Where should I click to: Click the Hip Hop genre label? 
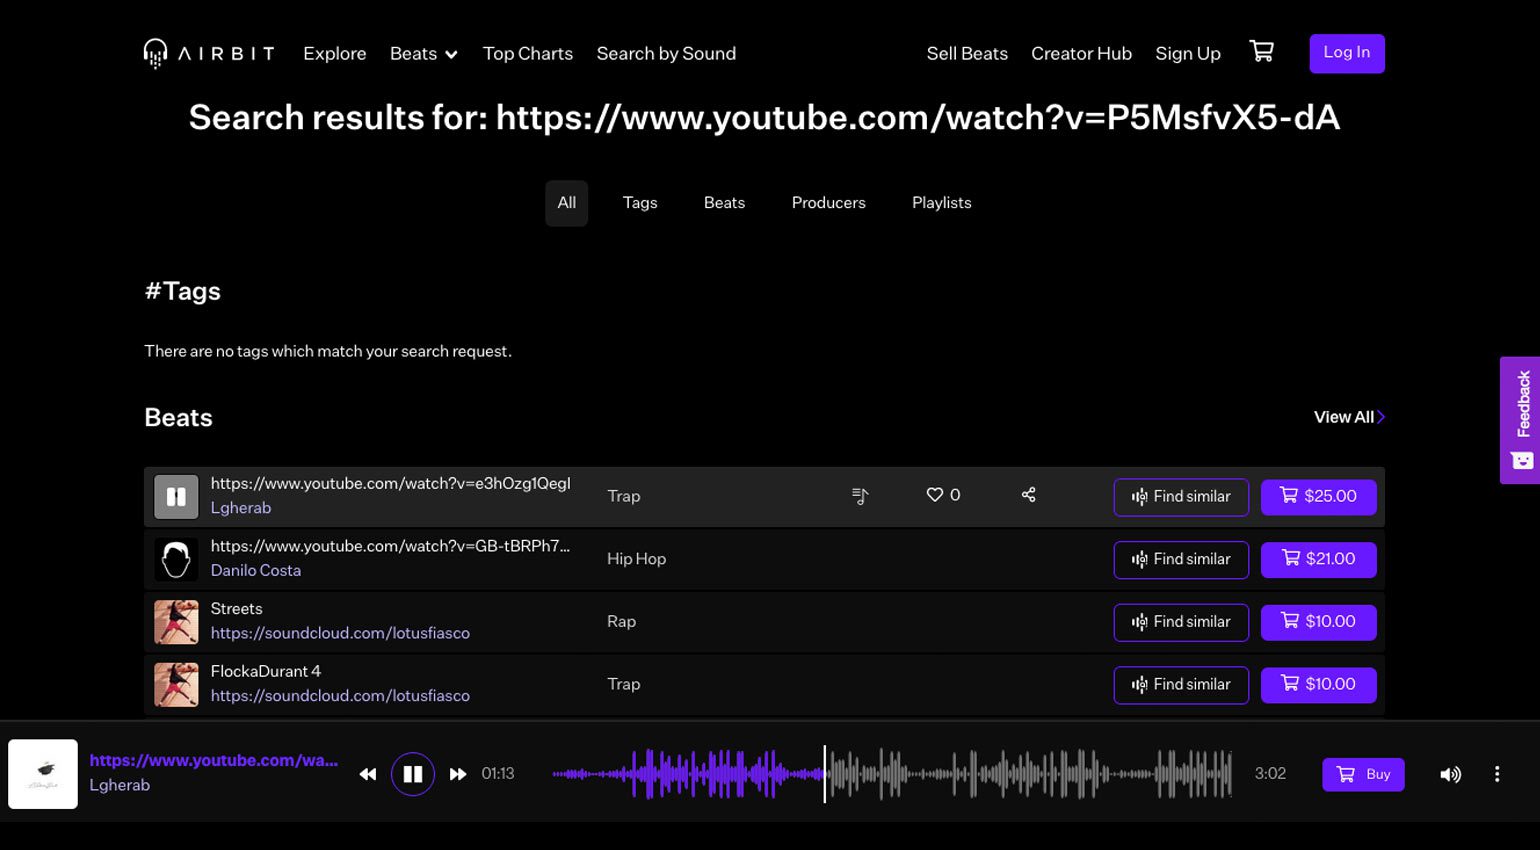tap(636, 559)
